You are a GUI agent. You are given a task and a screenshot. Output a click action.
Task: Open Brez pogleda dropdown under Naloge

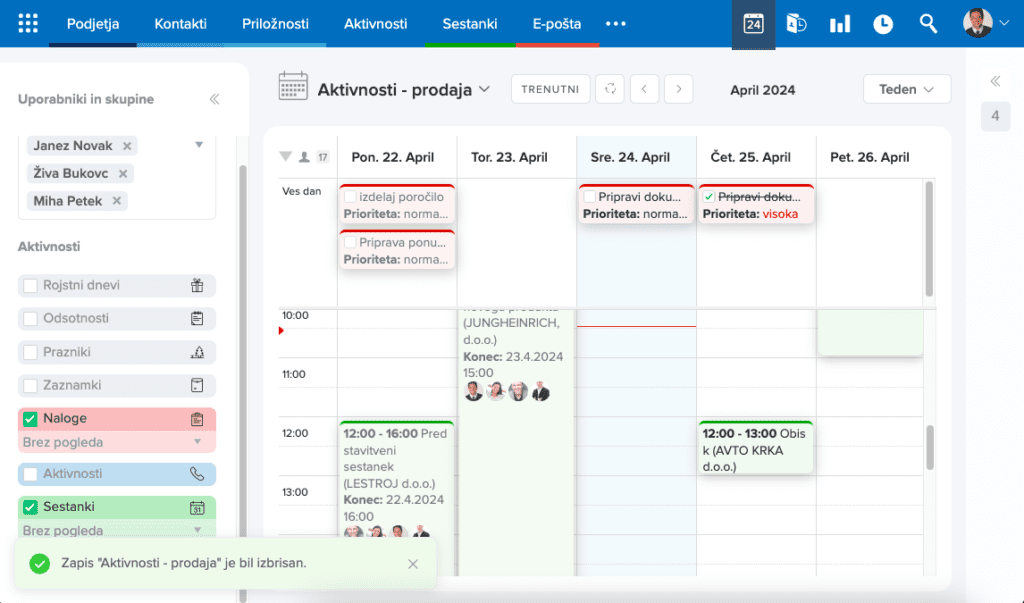click(x=197, y=442)
